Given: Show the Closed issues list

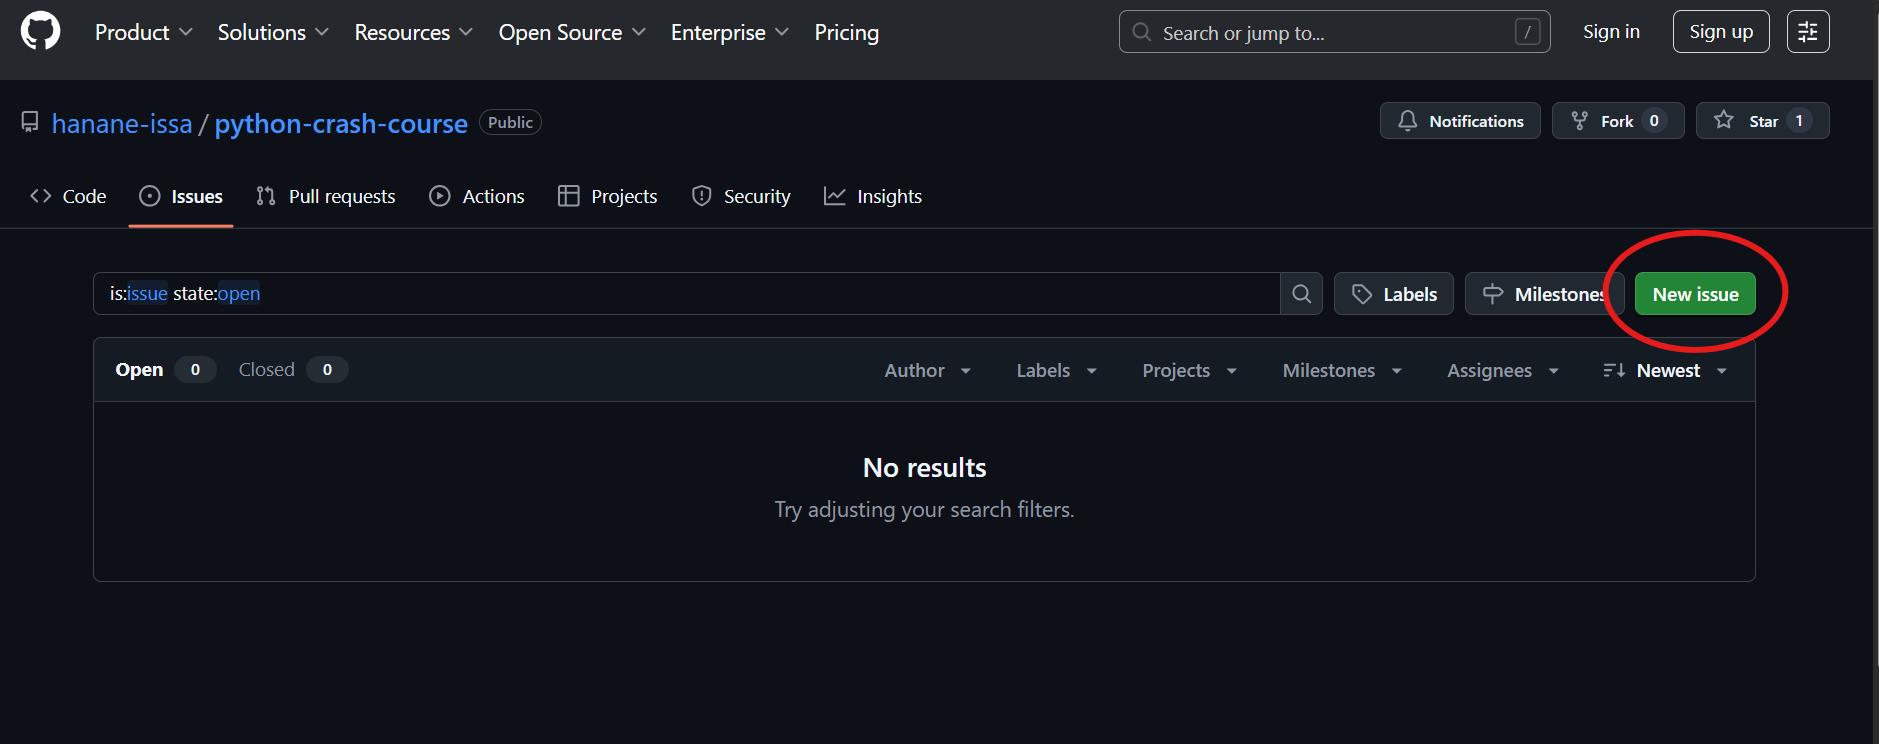Looking at the screenshot, I should [267, 370].
